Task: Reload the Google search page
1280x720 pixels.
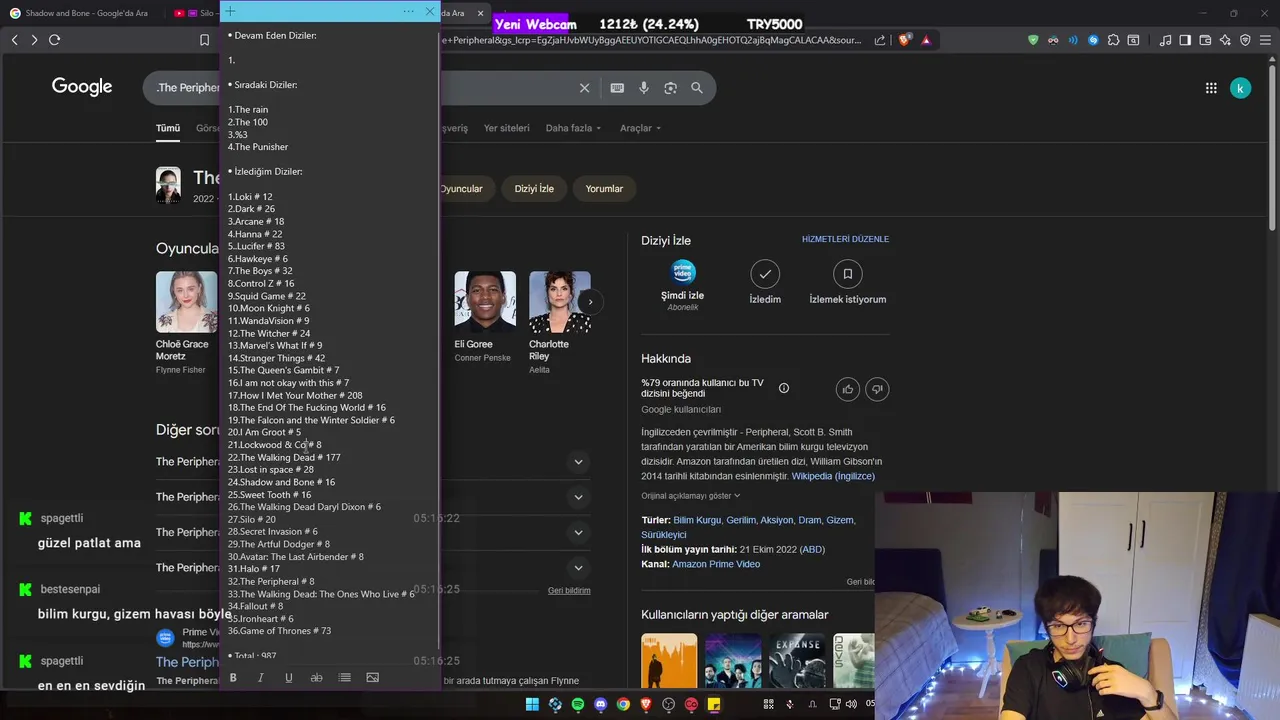Action: pyautogui.click(x=54, y=40)
